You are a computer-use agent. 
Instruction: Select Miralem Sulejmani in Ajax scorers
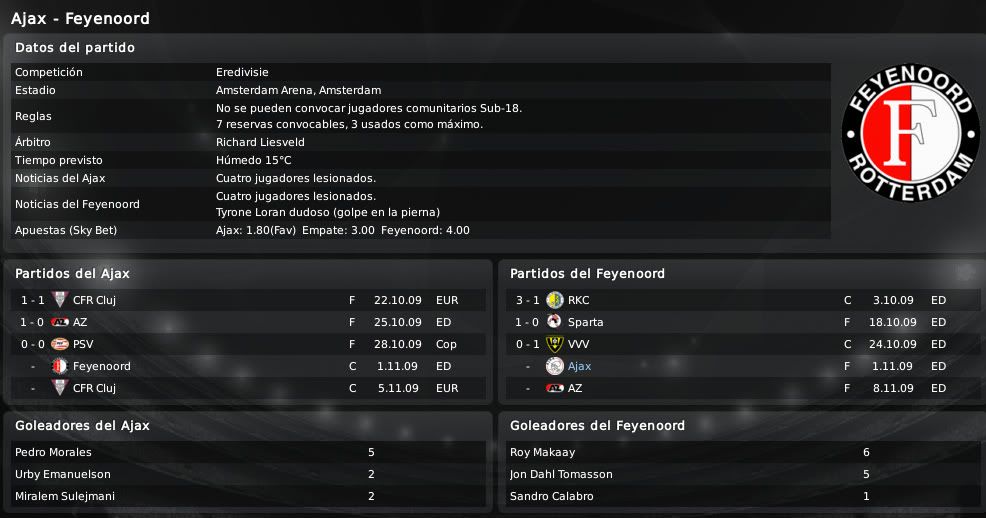pyautogui.click(x=62, y=496)
